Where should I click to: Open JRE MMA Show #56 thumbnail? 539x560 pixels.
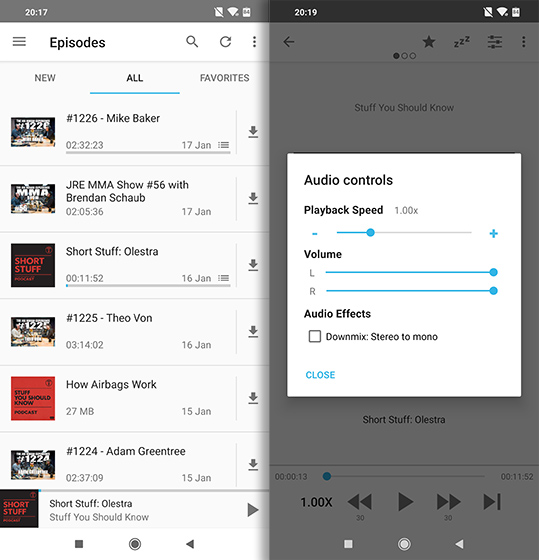click(x=33, y=199)
